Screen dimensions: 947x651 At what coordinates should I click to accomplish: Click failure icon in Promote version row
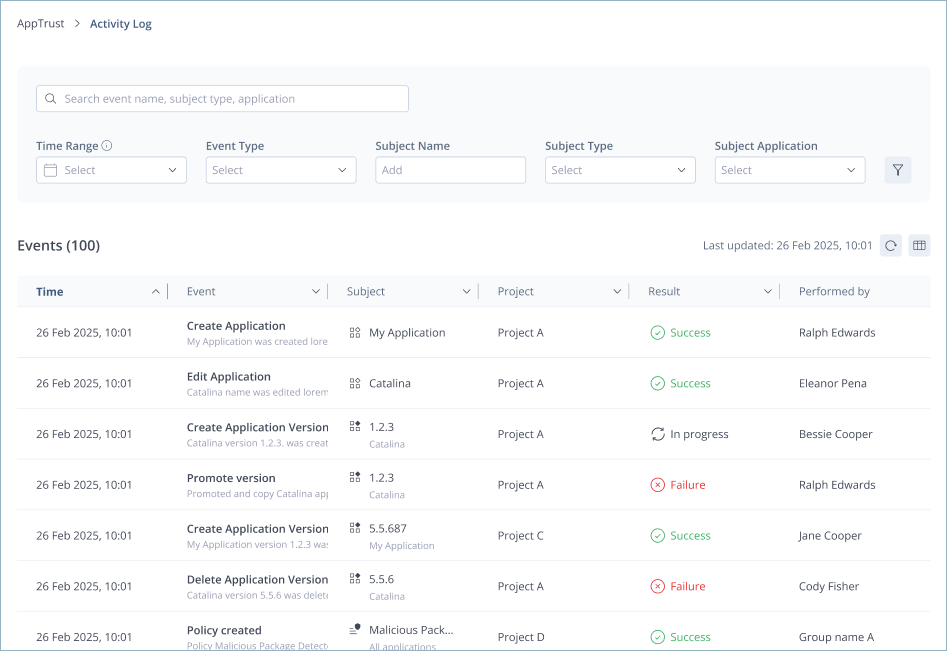coord(657,485)
